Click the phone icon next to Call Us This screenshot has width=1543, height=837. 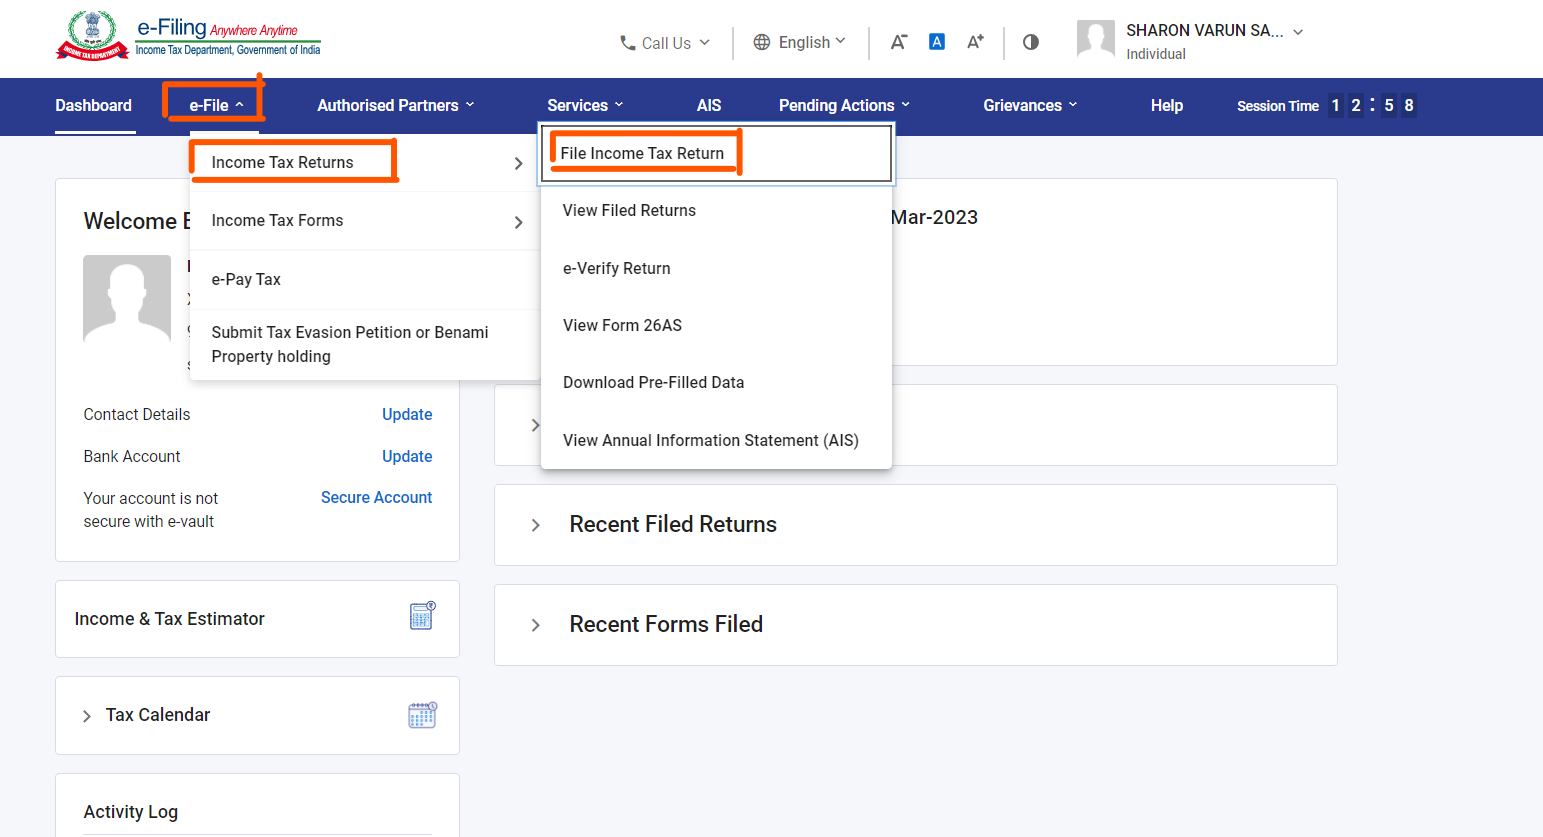(627, 42)
